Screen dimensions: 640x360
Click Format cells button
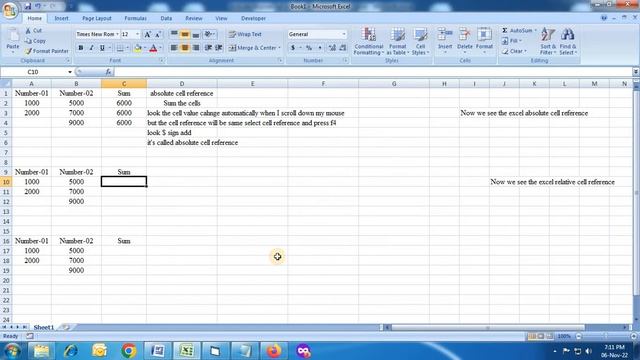coord(484,40)
